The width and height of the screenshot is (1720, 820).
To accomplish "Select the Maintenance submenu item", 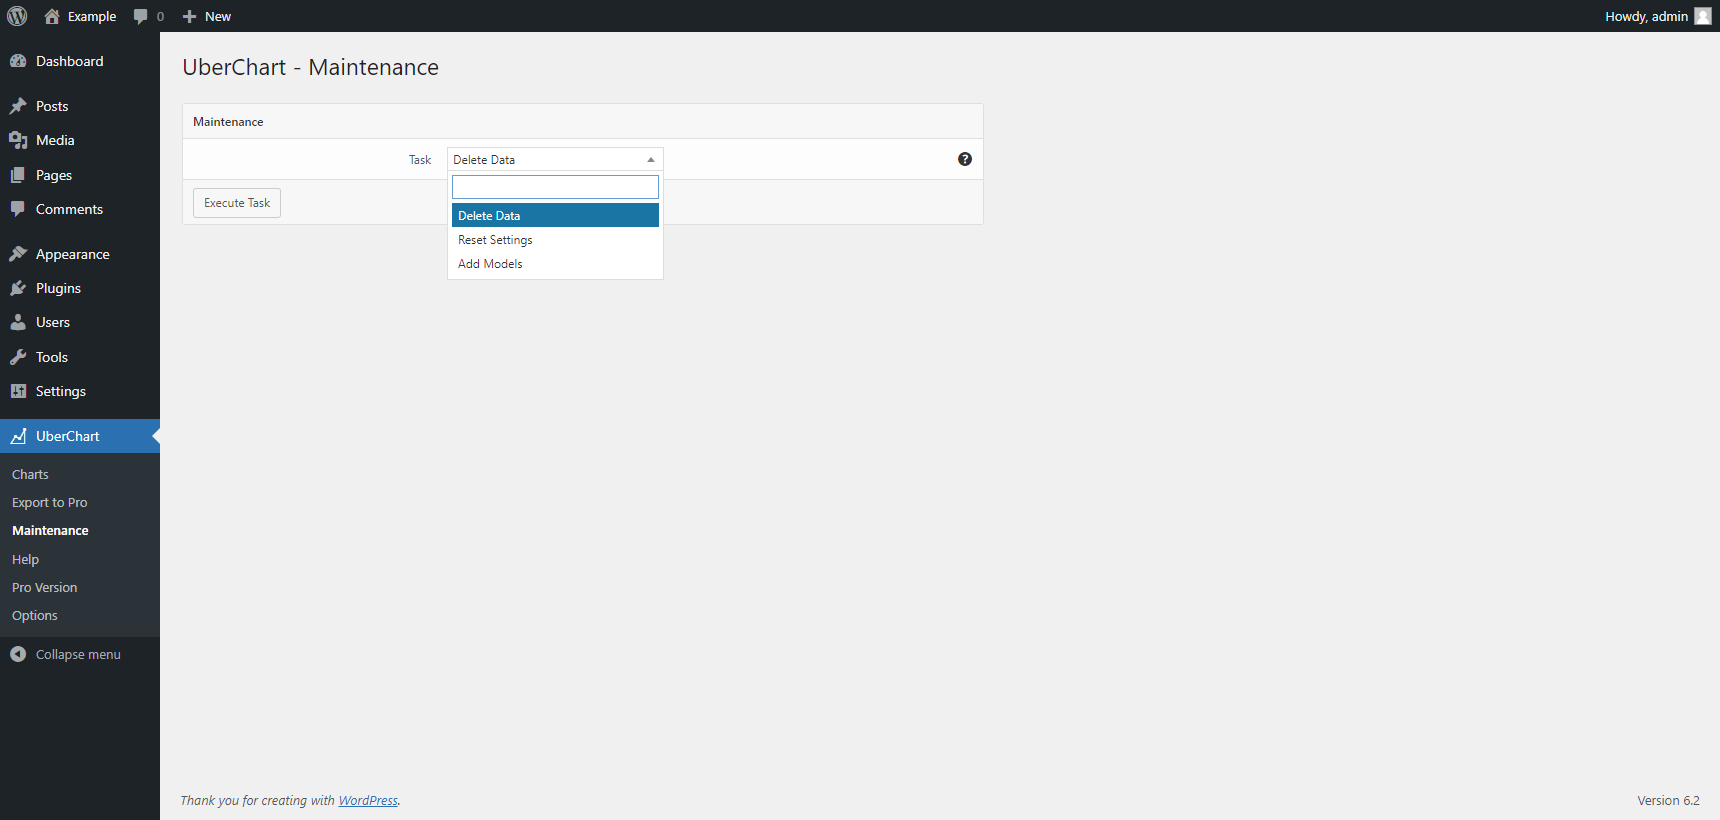I will click(50, 530).
